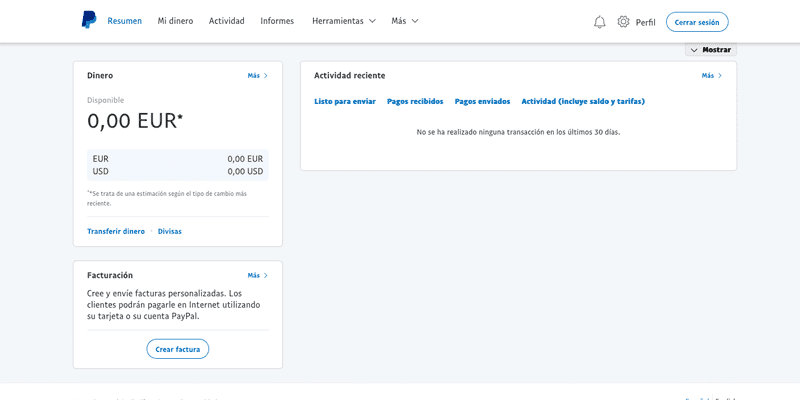Click Más in Actividad reciente panel
This screenshot has width=800, height=400.
tap(711, 76)
